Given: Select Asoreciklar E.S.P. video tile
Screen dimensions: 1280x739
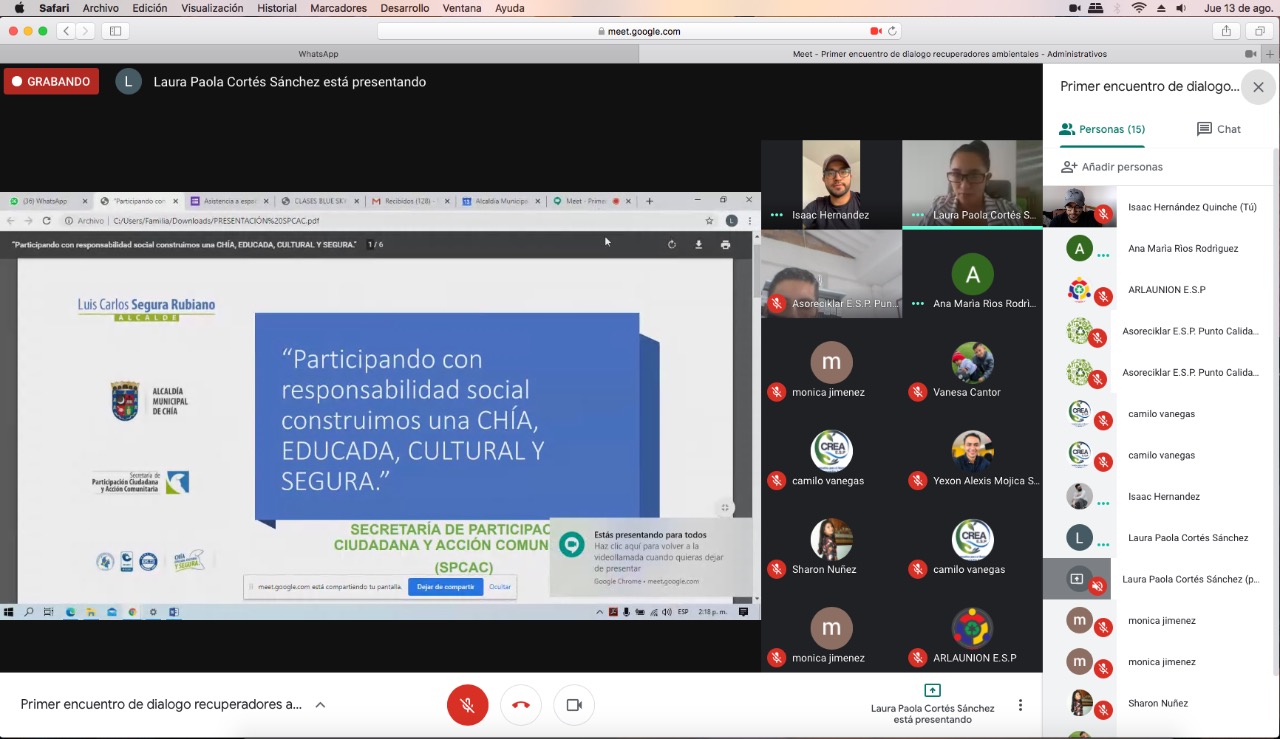Looking at the screenshot, I should click(831, 274).
